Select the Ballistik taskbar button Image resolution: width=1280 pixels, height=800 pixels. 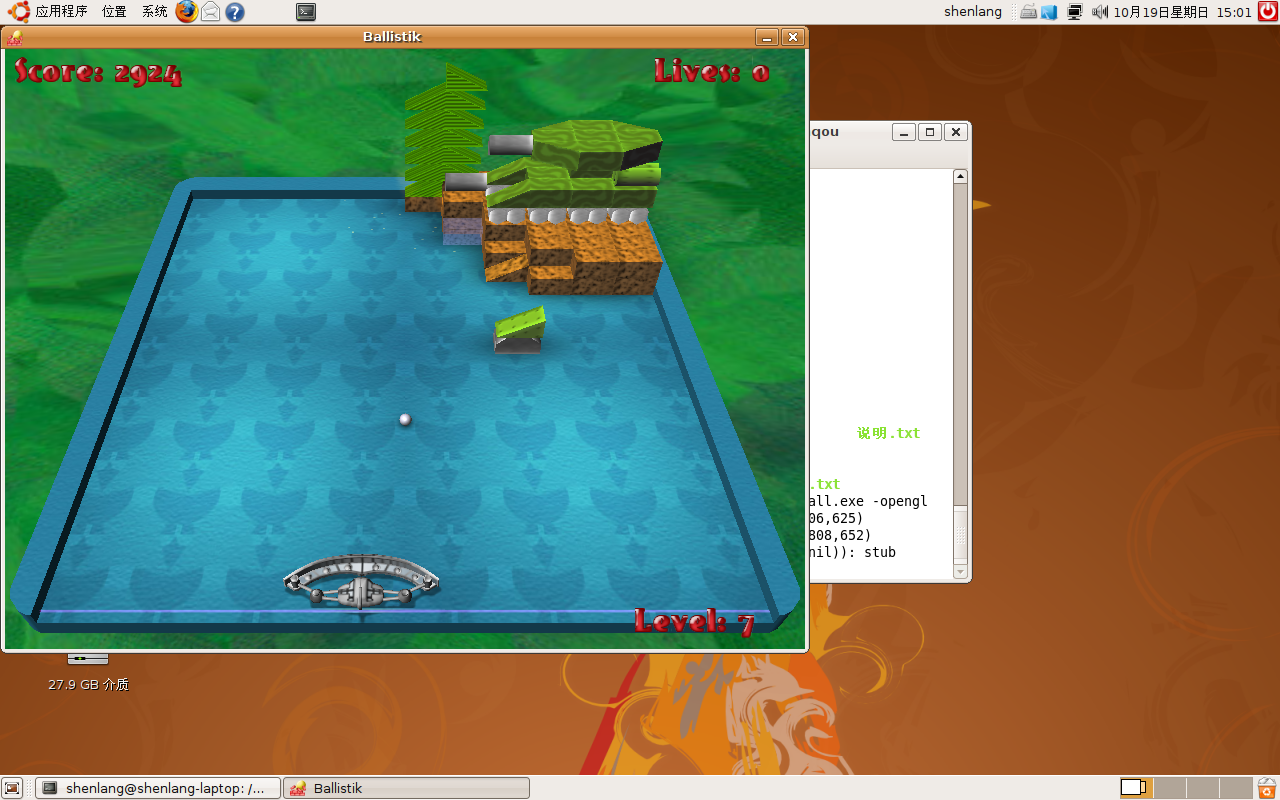(x=406, y=788)
